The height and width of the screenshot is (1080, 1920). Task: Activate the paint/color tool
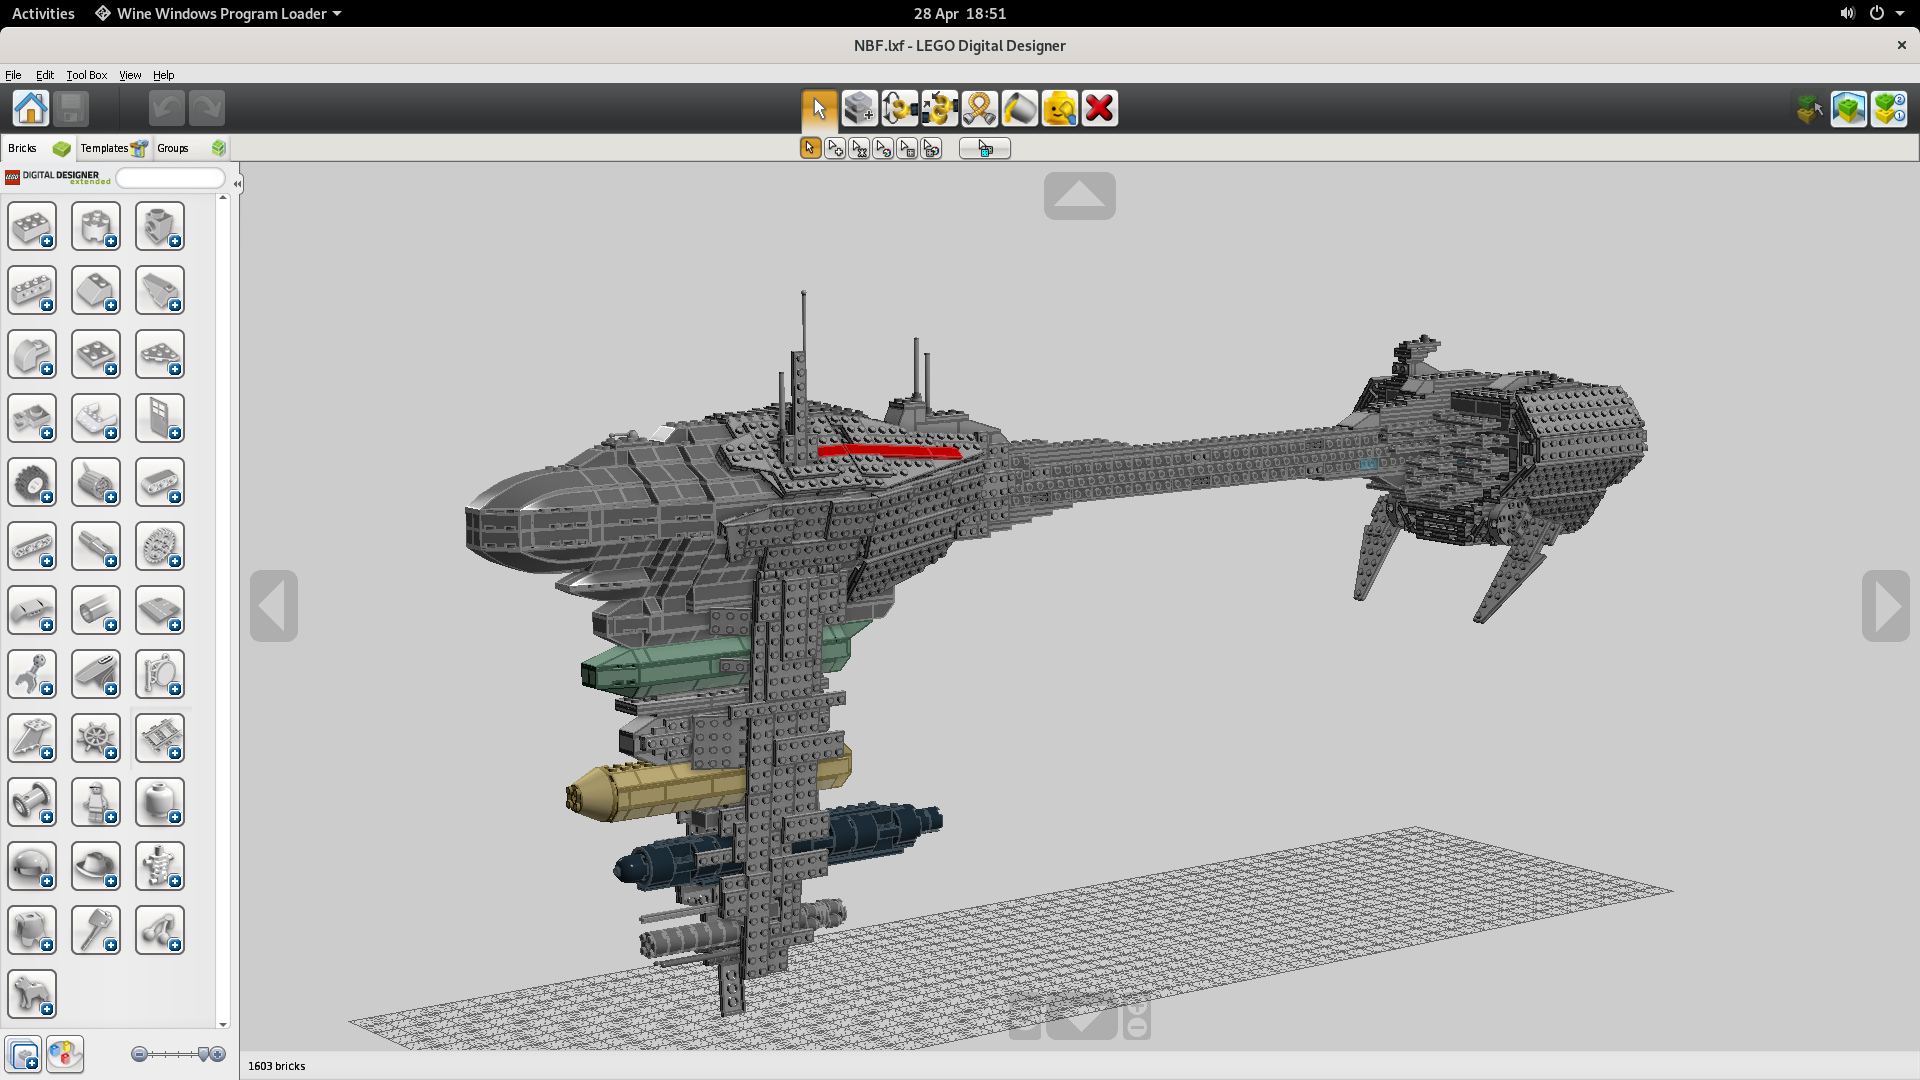(1018, 108)
